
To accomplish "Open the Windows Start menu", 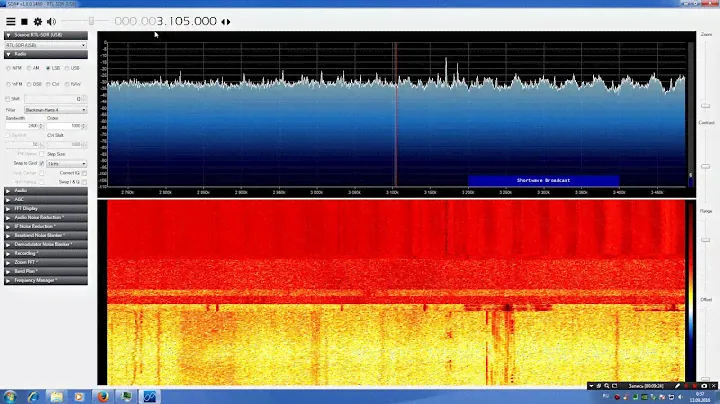I will click(x=11, y=396).
